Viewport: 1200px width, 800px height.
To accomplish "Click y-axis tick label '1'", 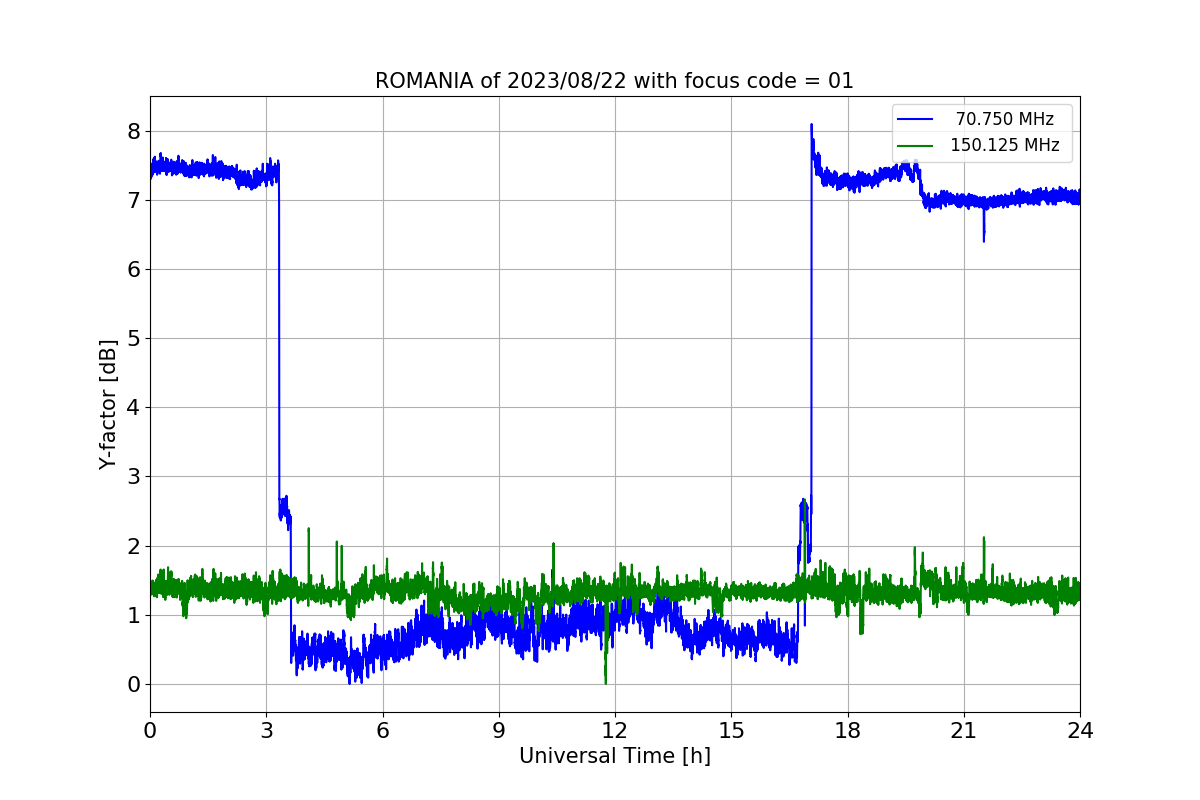I will tap(133, 615).
